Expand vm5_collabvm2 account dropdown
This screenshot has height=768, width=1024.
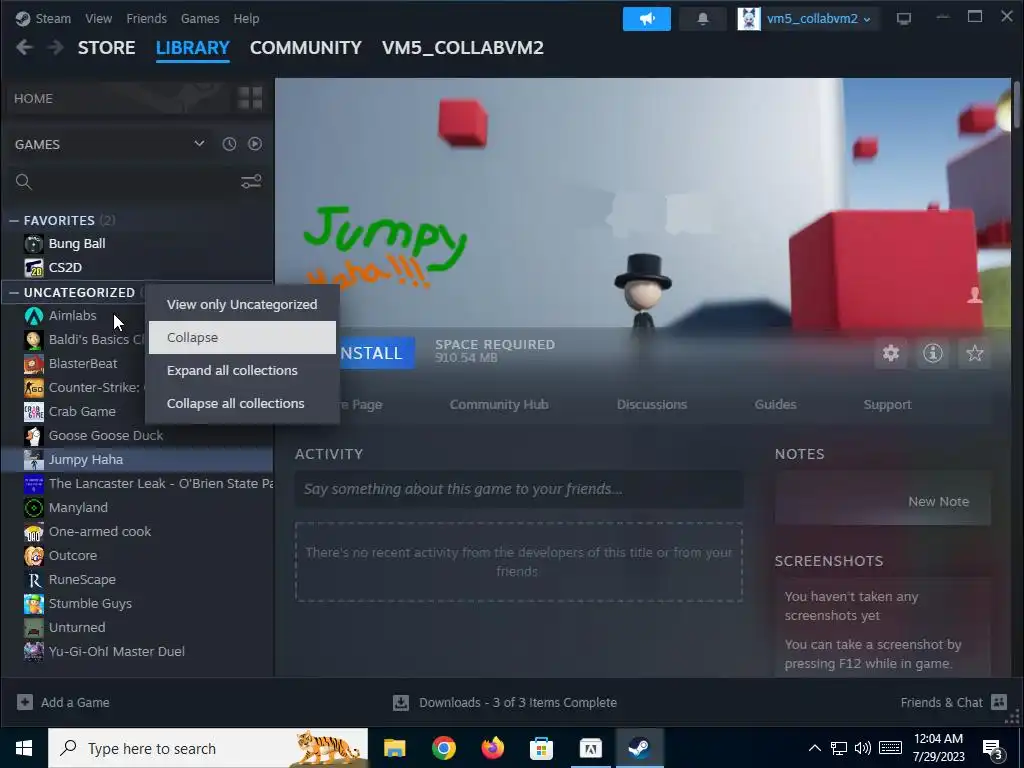click(x=867, y=20)
